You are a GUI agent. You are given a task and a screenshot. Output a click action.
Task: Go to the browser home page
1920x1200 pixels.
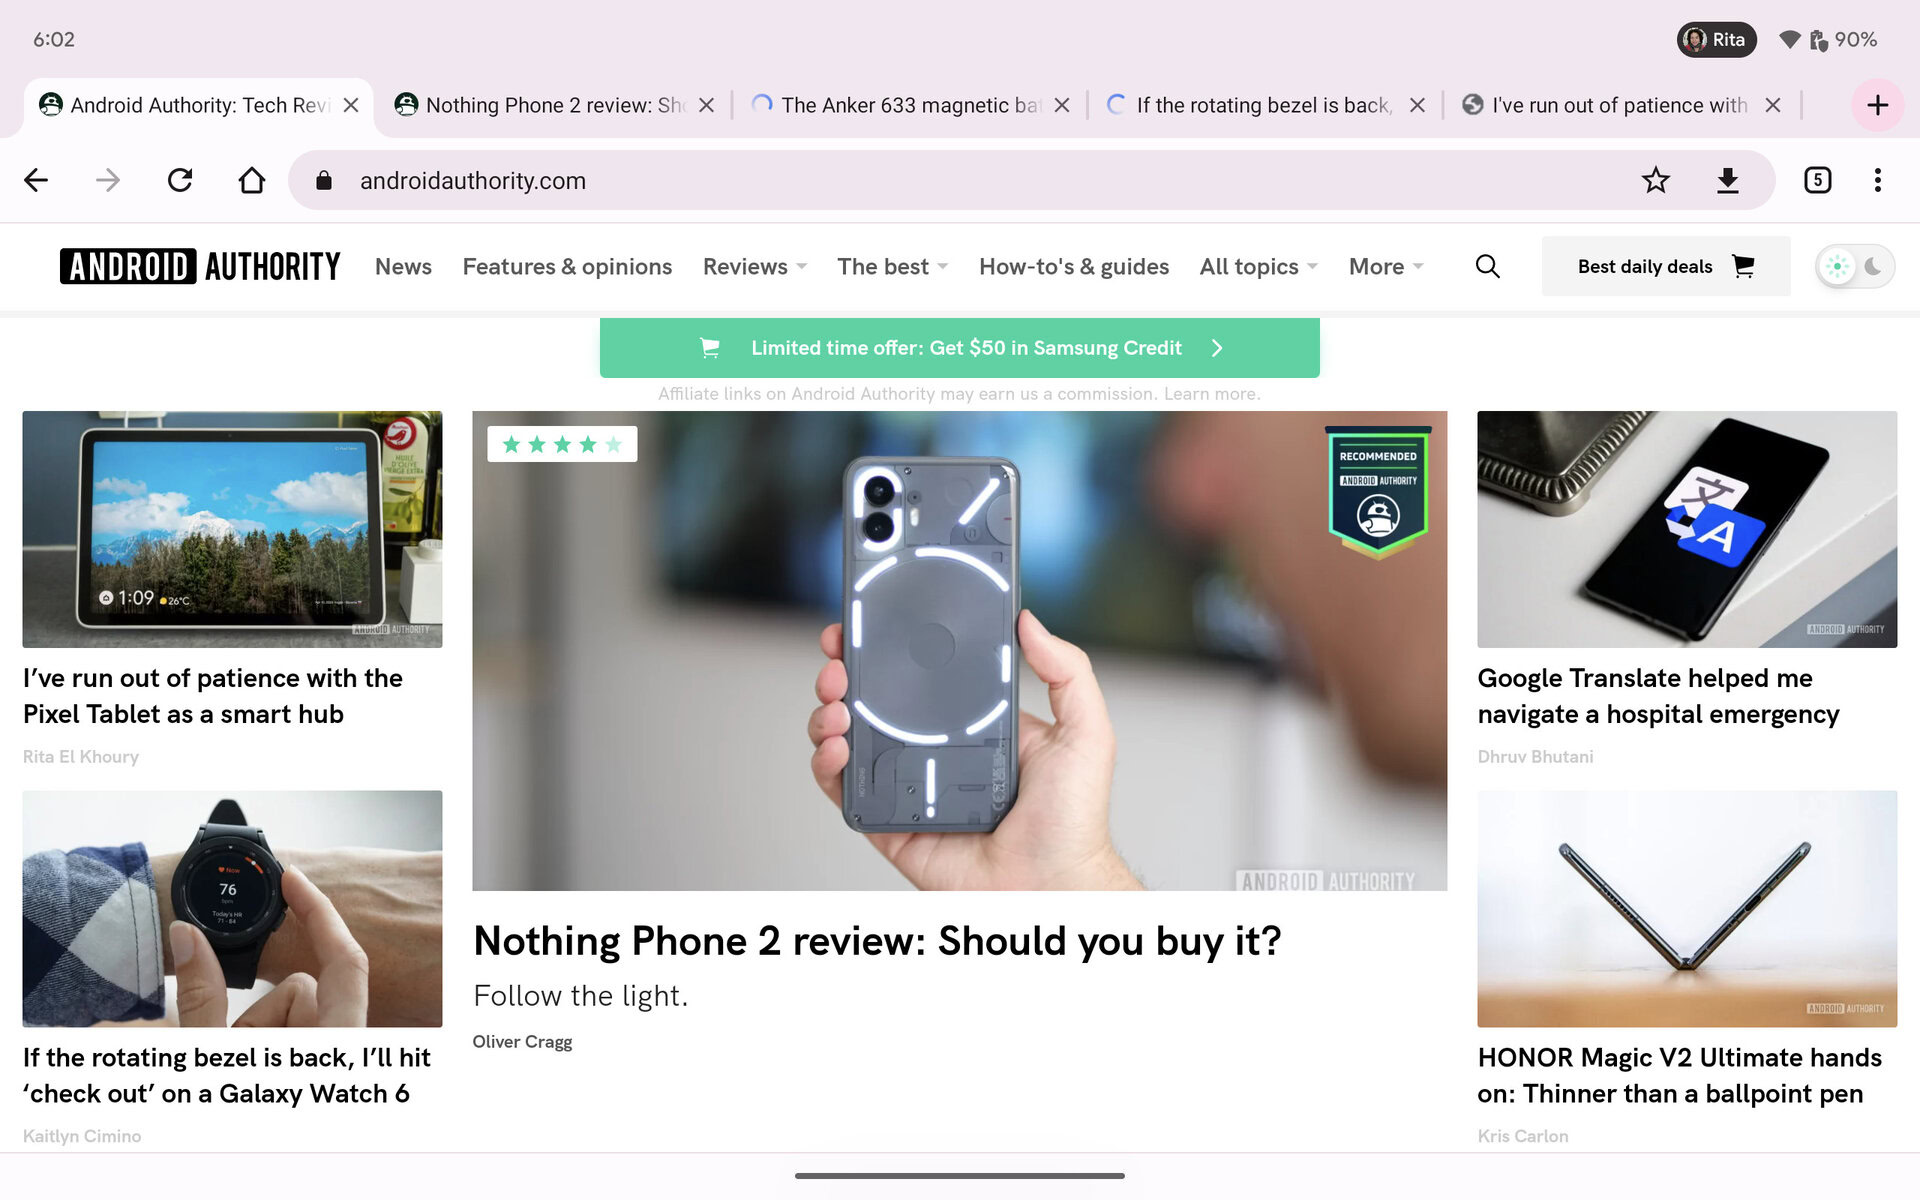click(252, 180)
